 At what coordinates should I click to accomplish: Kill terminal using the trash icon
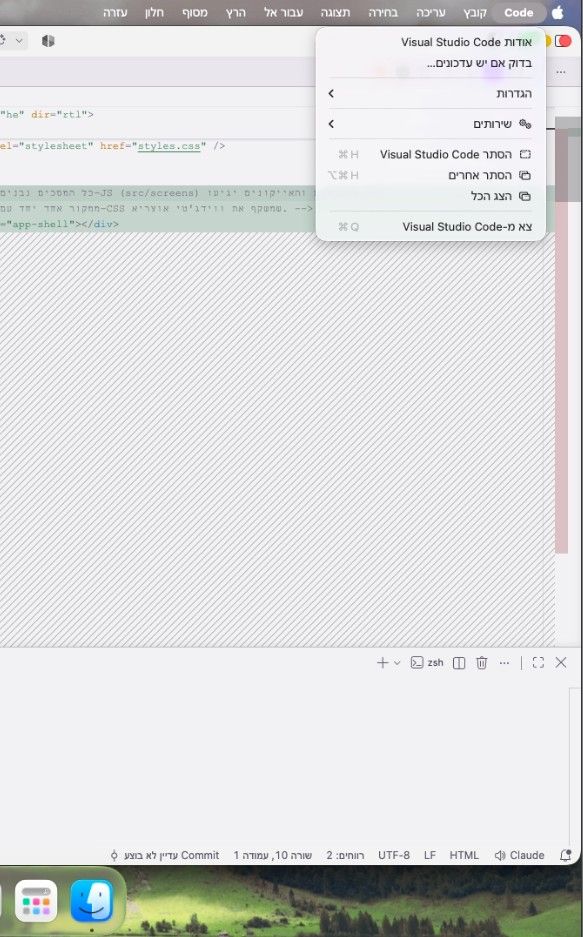481,663
